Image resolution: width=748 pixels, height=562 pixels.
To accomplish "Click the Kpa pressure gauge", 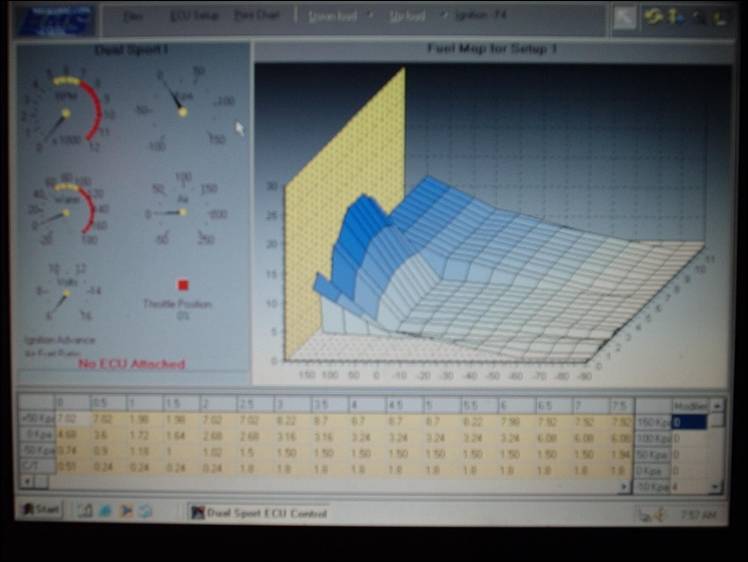I will click(182, 109).
